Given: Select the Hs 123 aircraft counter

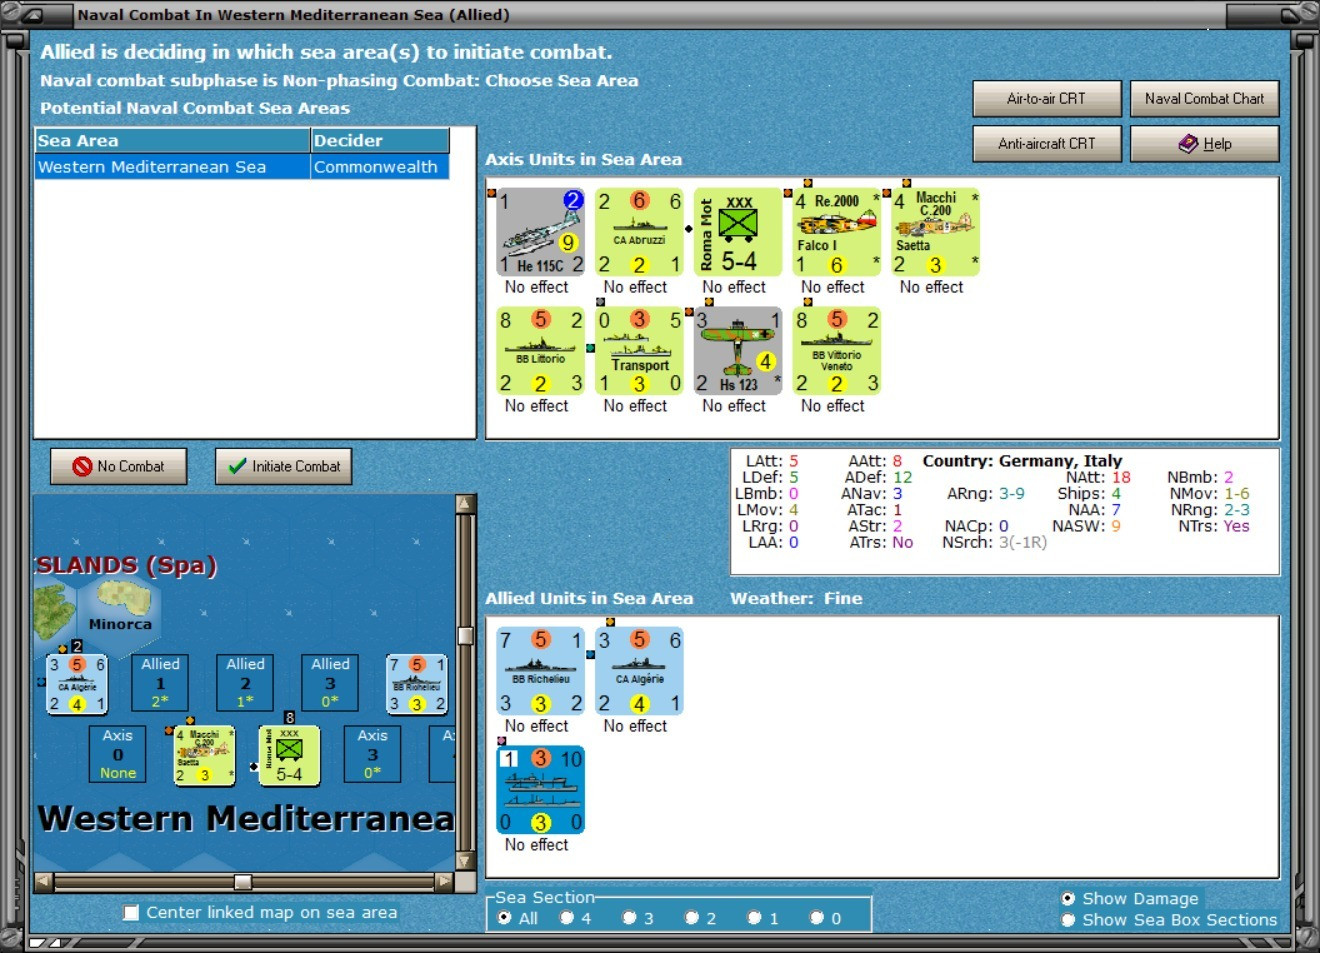Looking at the screenshot, I should pos(738,351).
